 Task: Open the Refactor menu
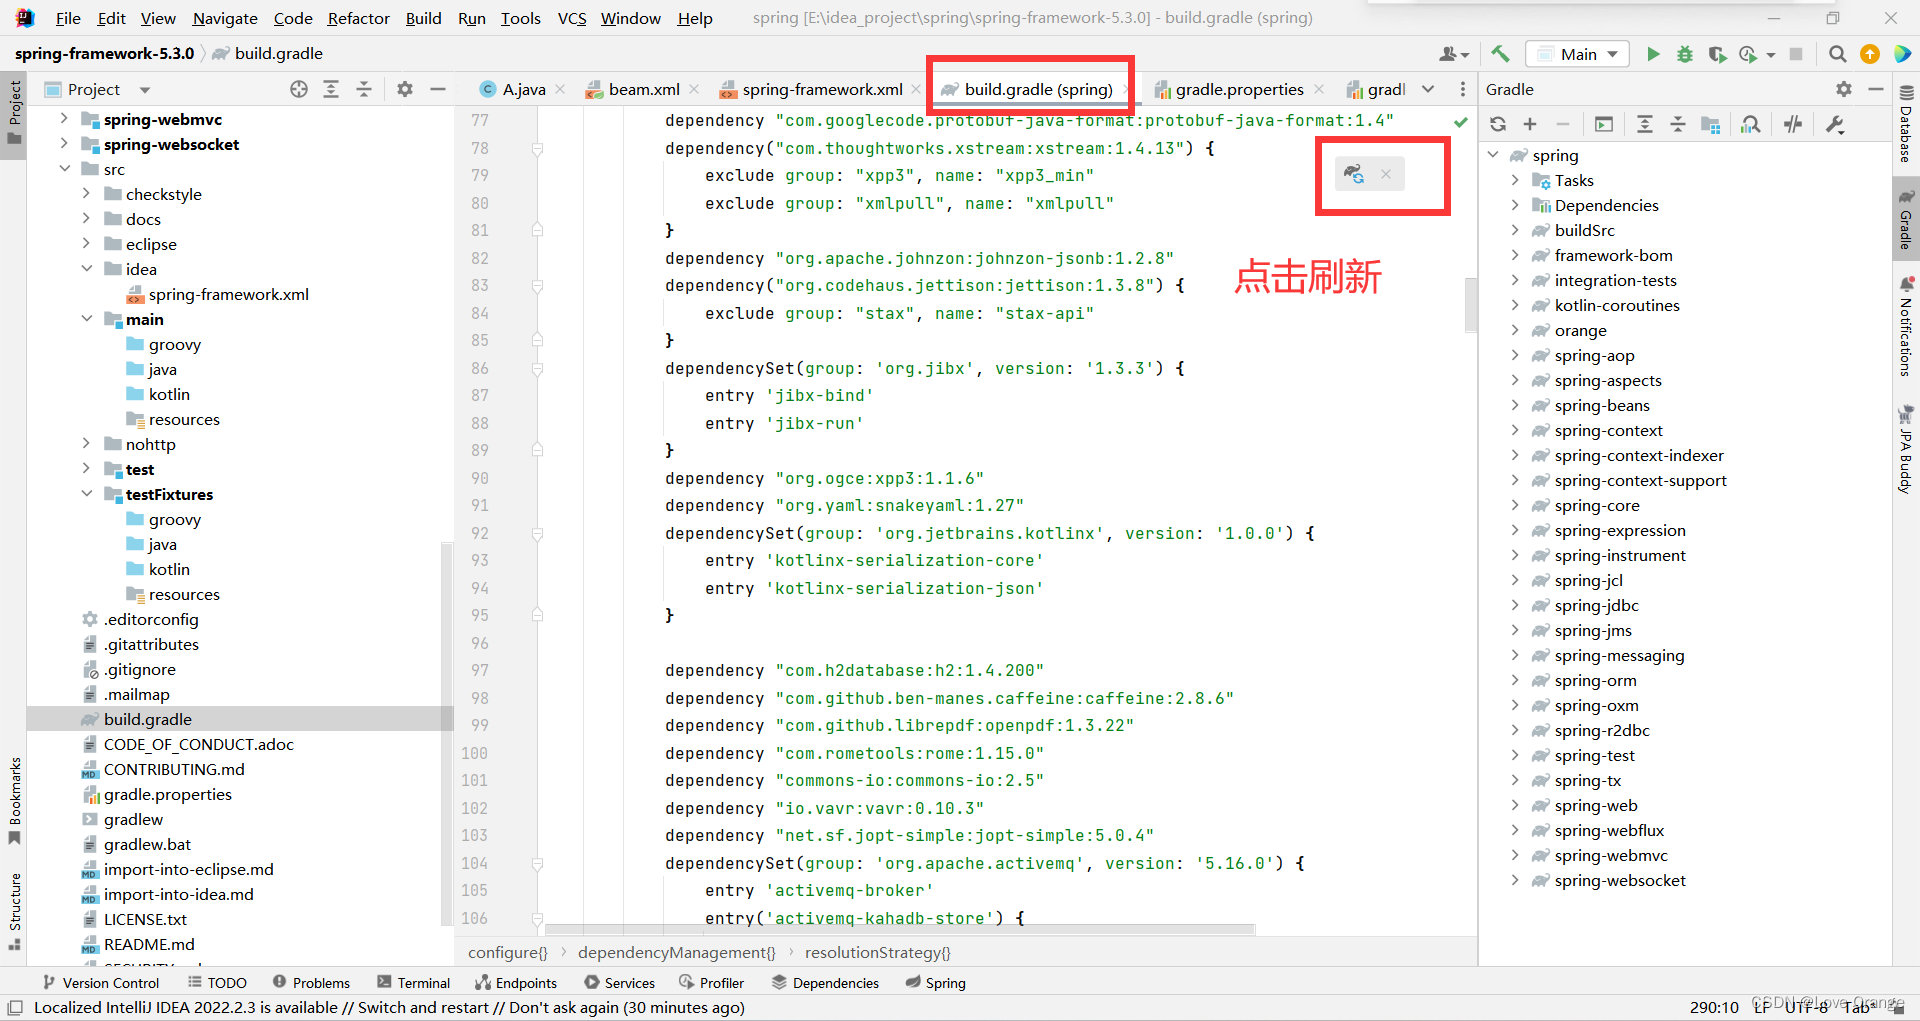[358, 18]
